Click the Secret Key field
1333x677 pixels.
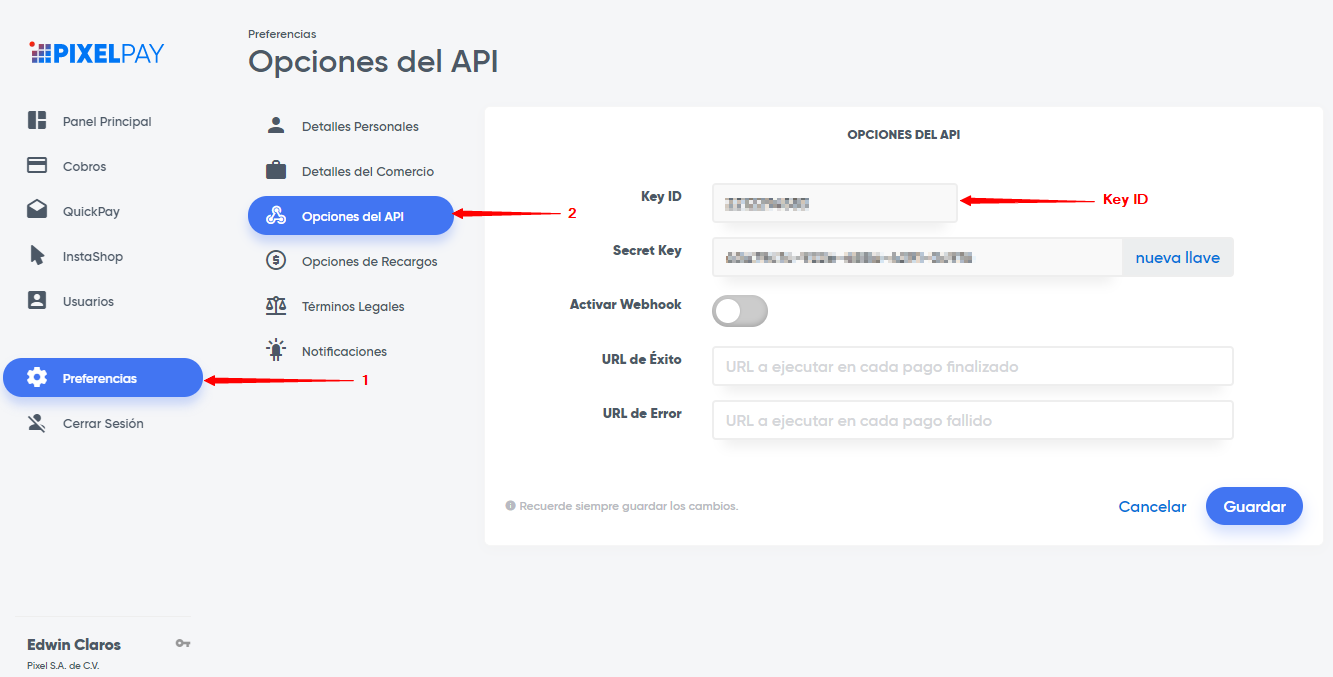(x=917, y=257)
